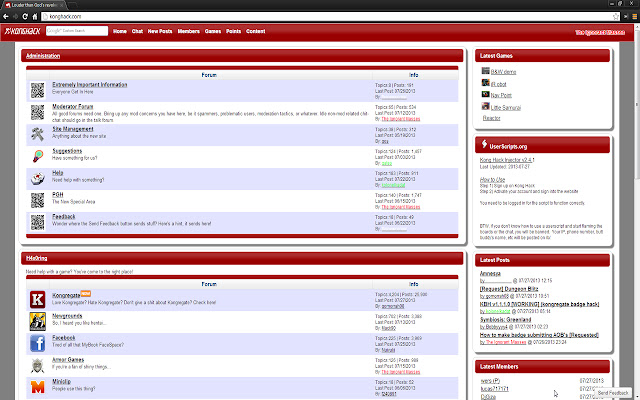This screenshot has height=400, width=640.
Task: Open the Kong Hack Injector script link
Action: tap(507, 160)
